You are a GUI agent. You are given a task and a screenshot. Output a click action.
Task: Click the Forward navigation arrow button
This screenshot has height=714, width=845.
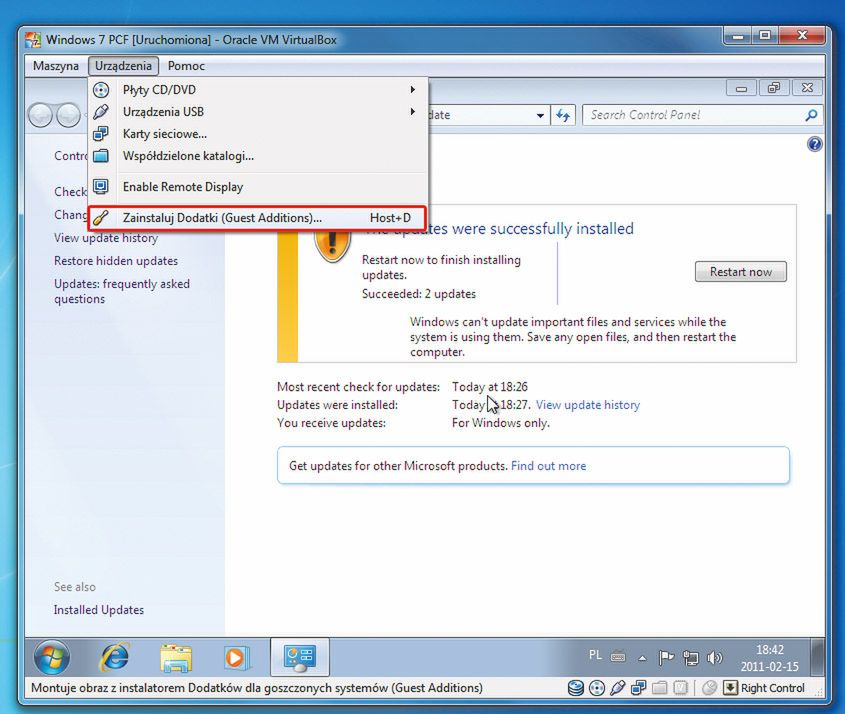tap(68, 115)
